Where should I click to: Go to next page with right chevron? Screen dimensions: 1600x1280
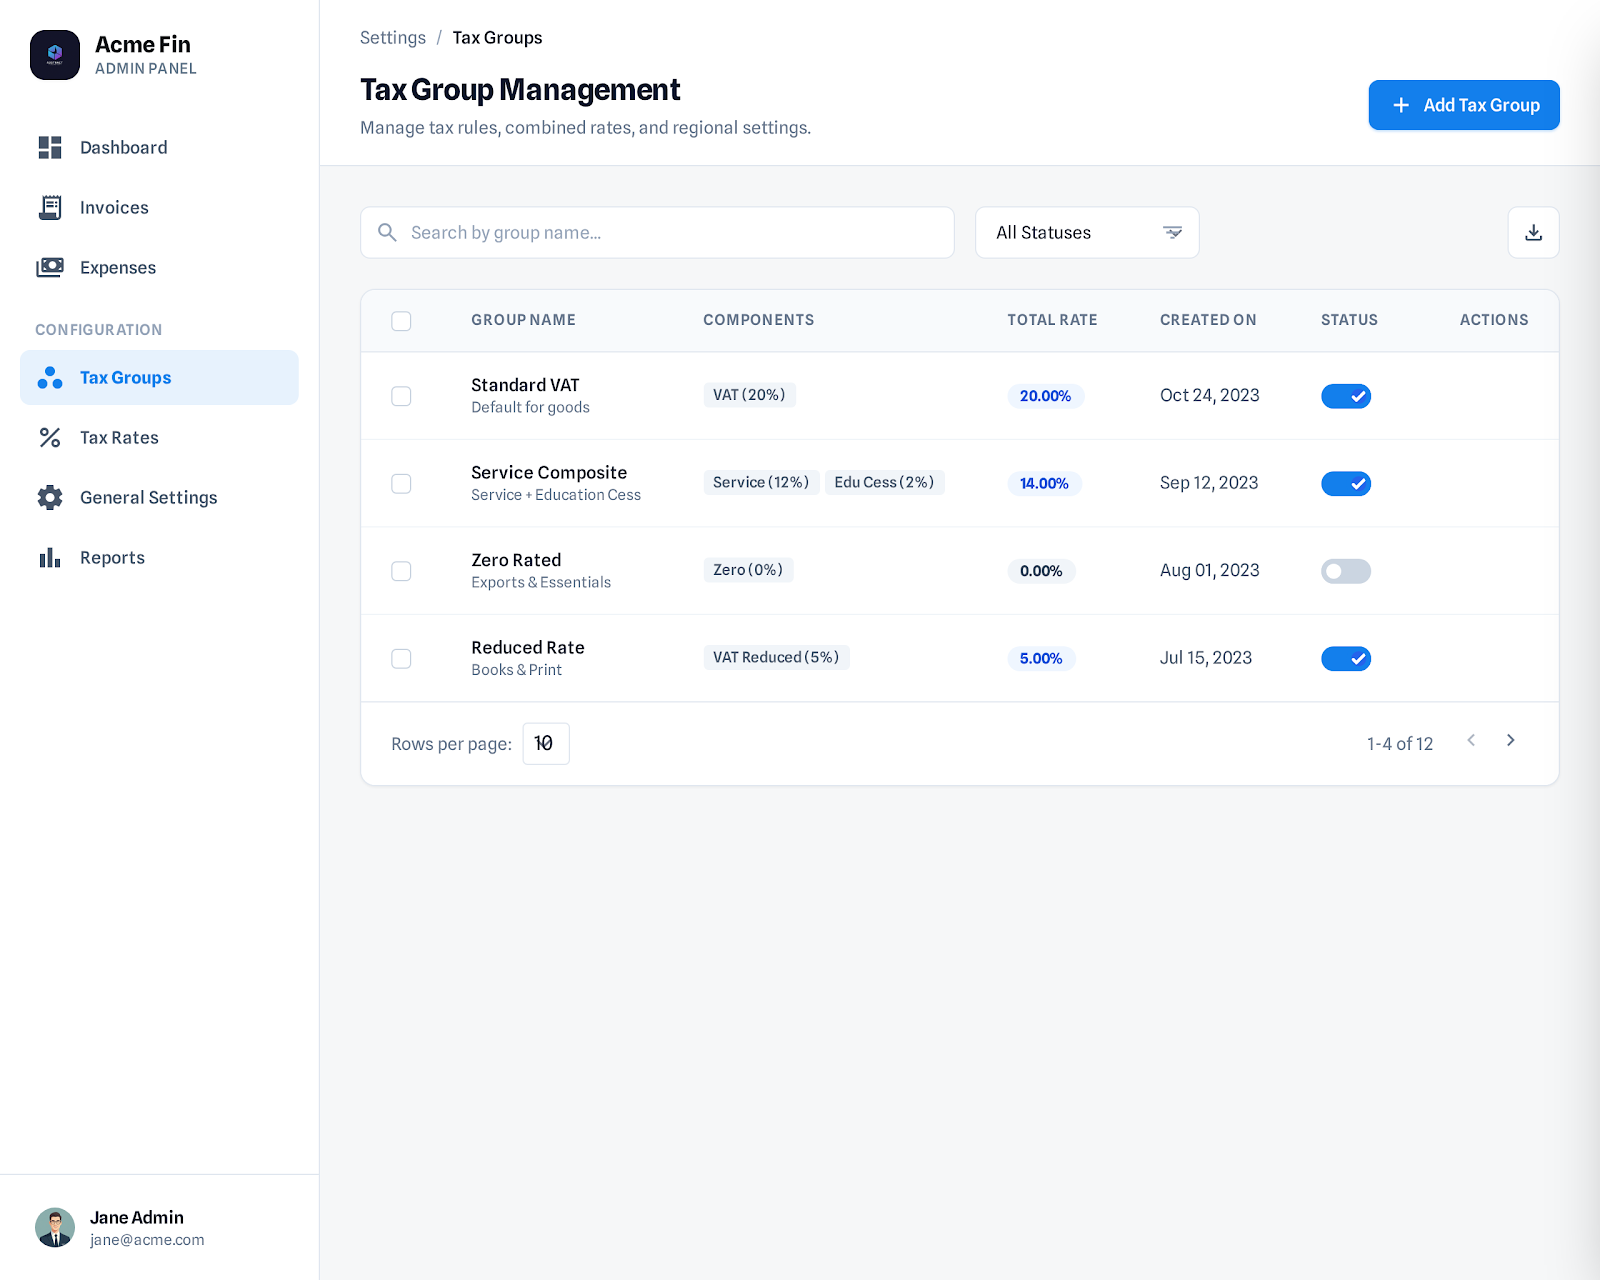(x=1510, y=741)
